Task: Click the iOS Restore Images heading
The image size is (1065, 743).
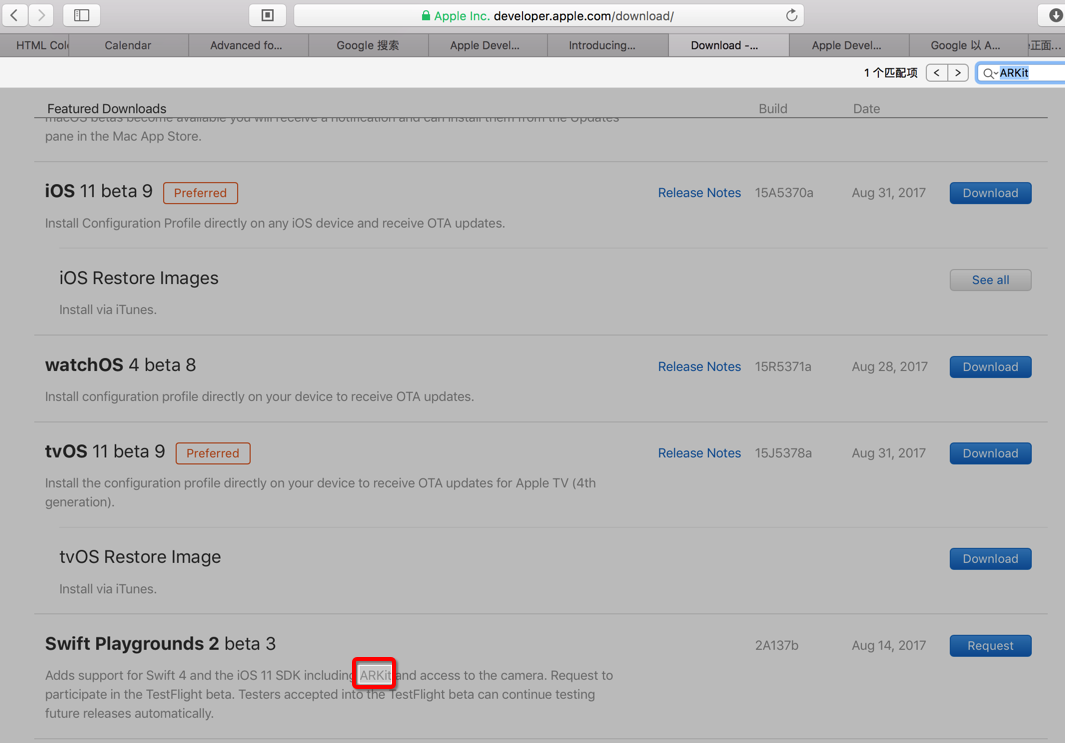Action: (139, 278)
